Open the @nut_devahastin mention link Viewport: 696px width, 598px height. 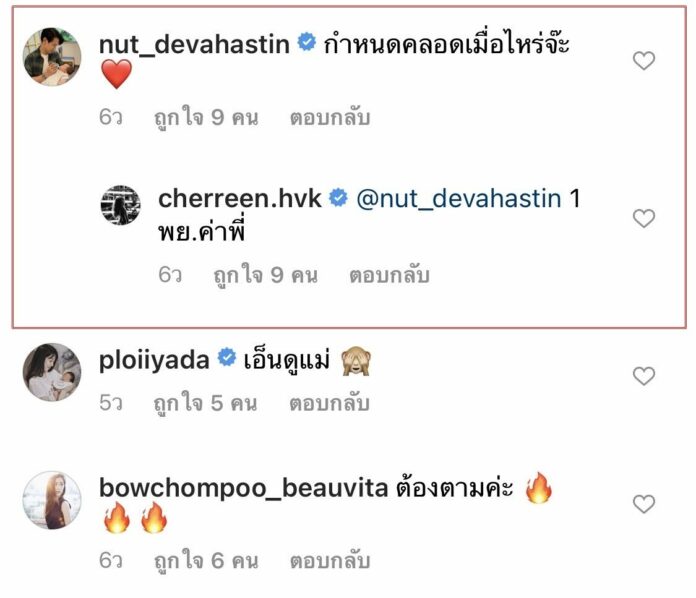459,198
